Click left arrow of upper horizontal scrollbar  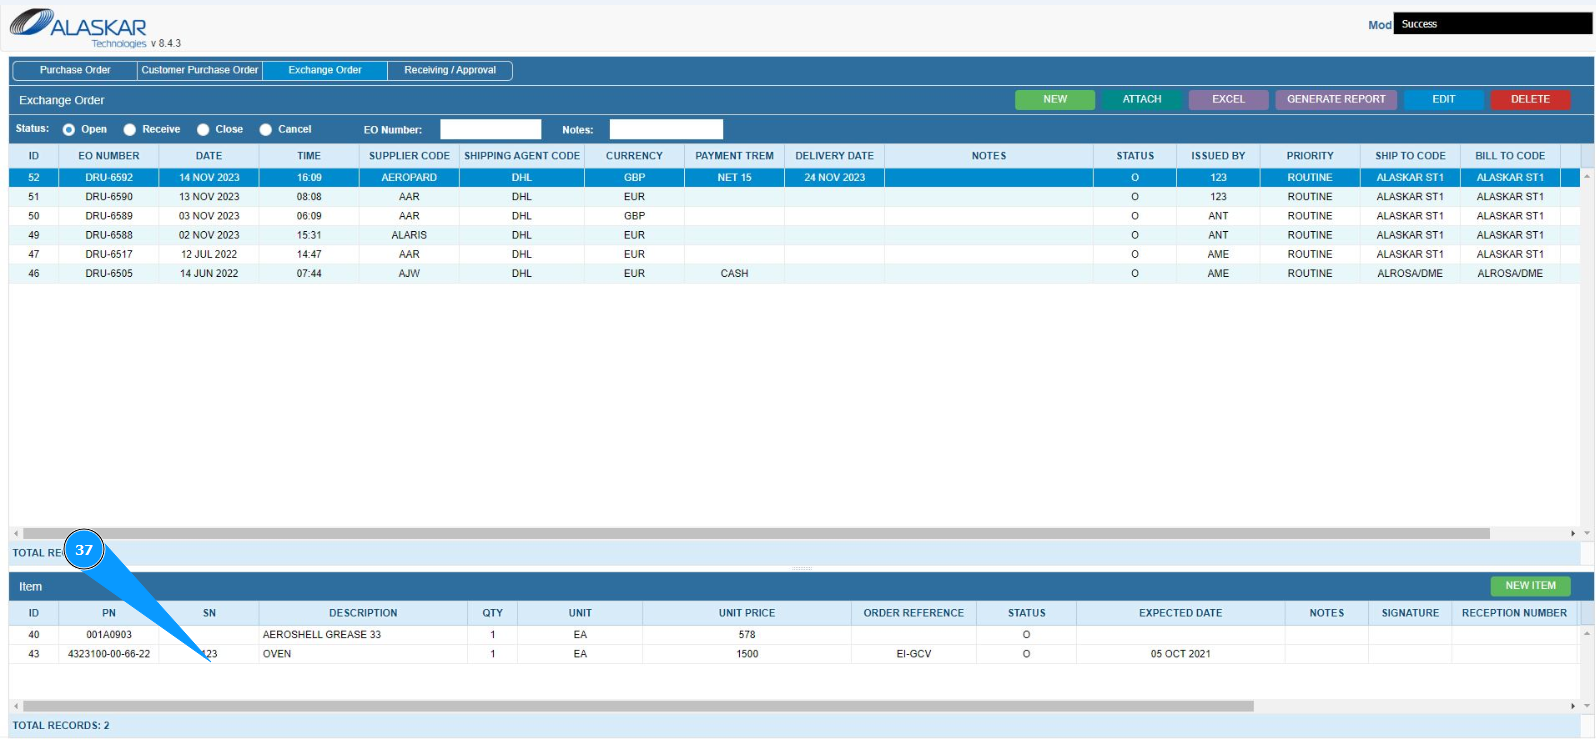(x=15, y=534)
